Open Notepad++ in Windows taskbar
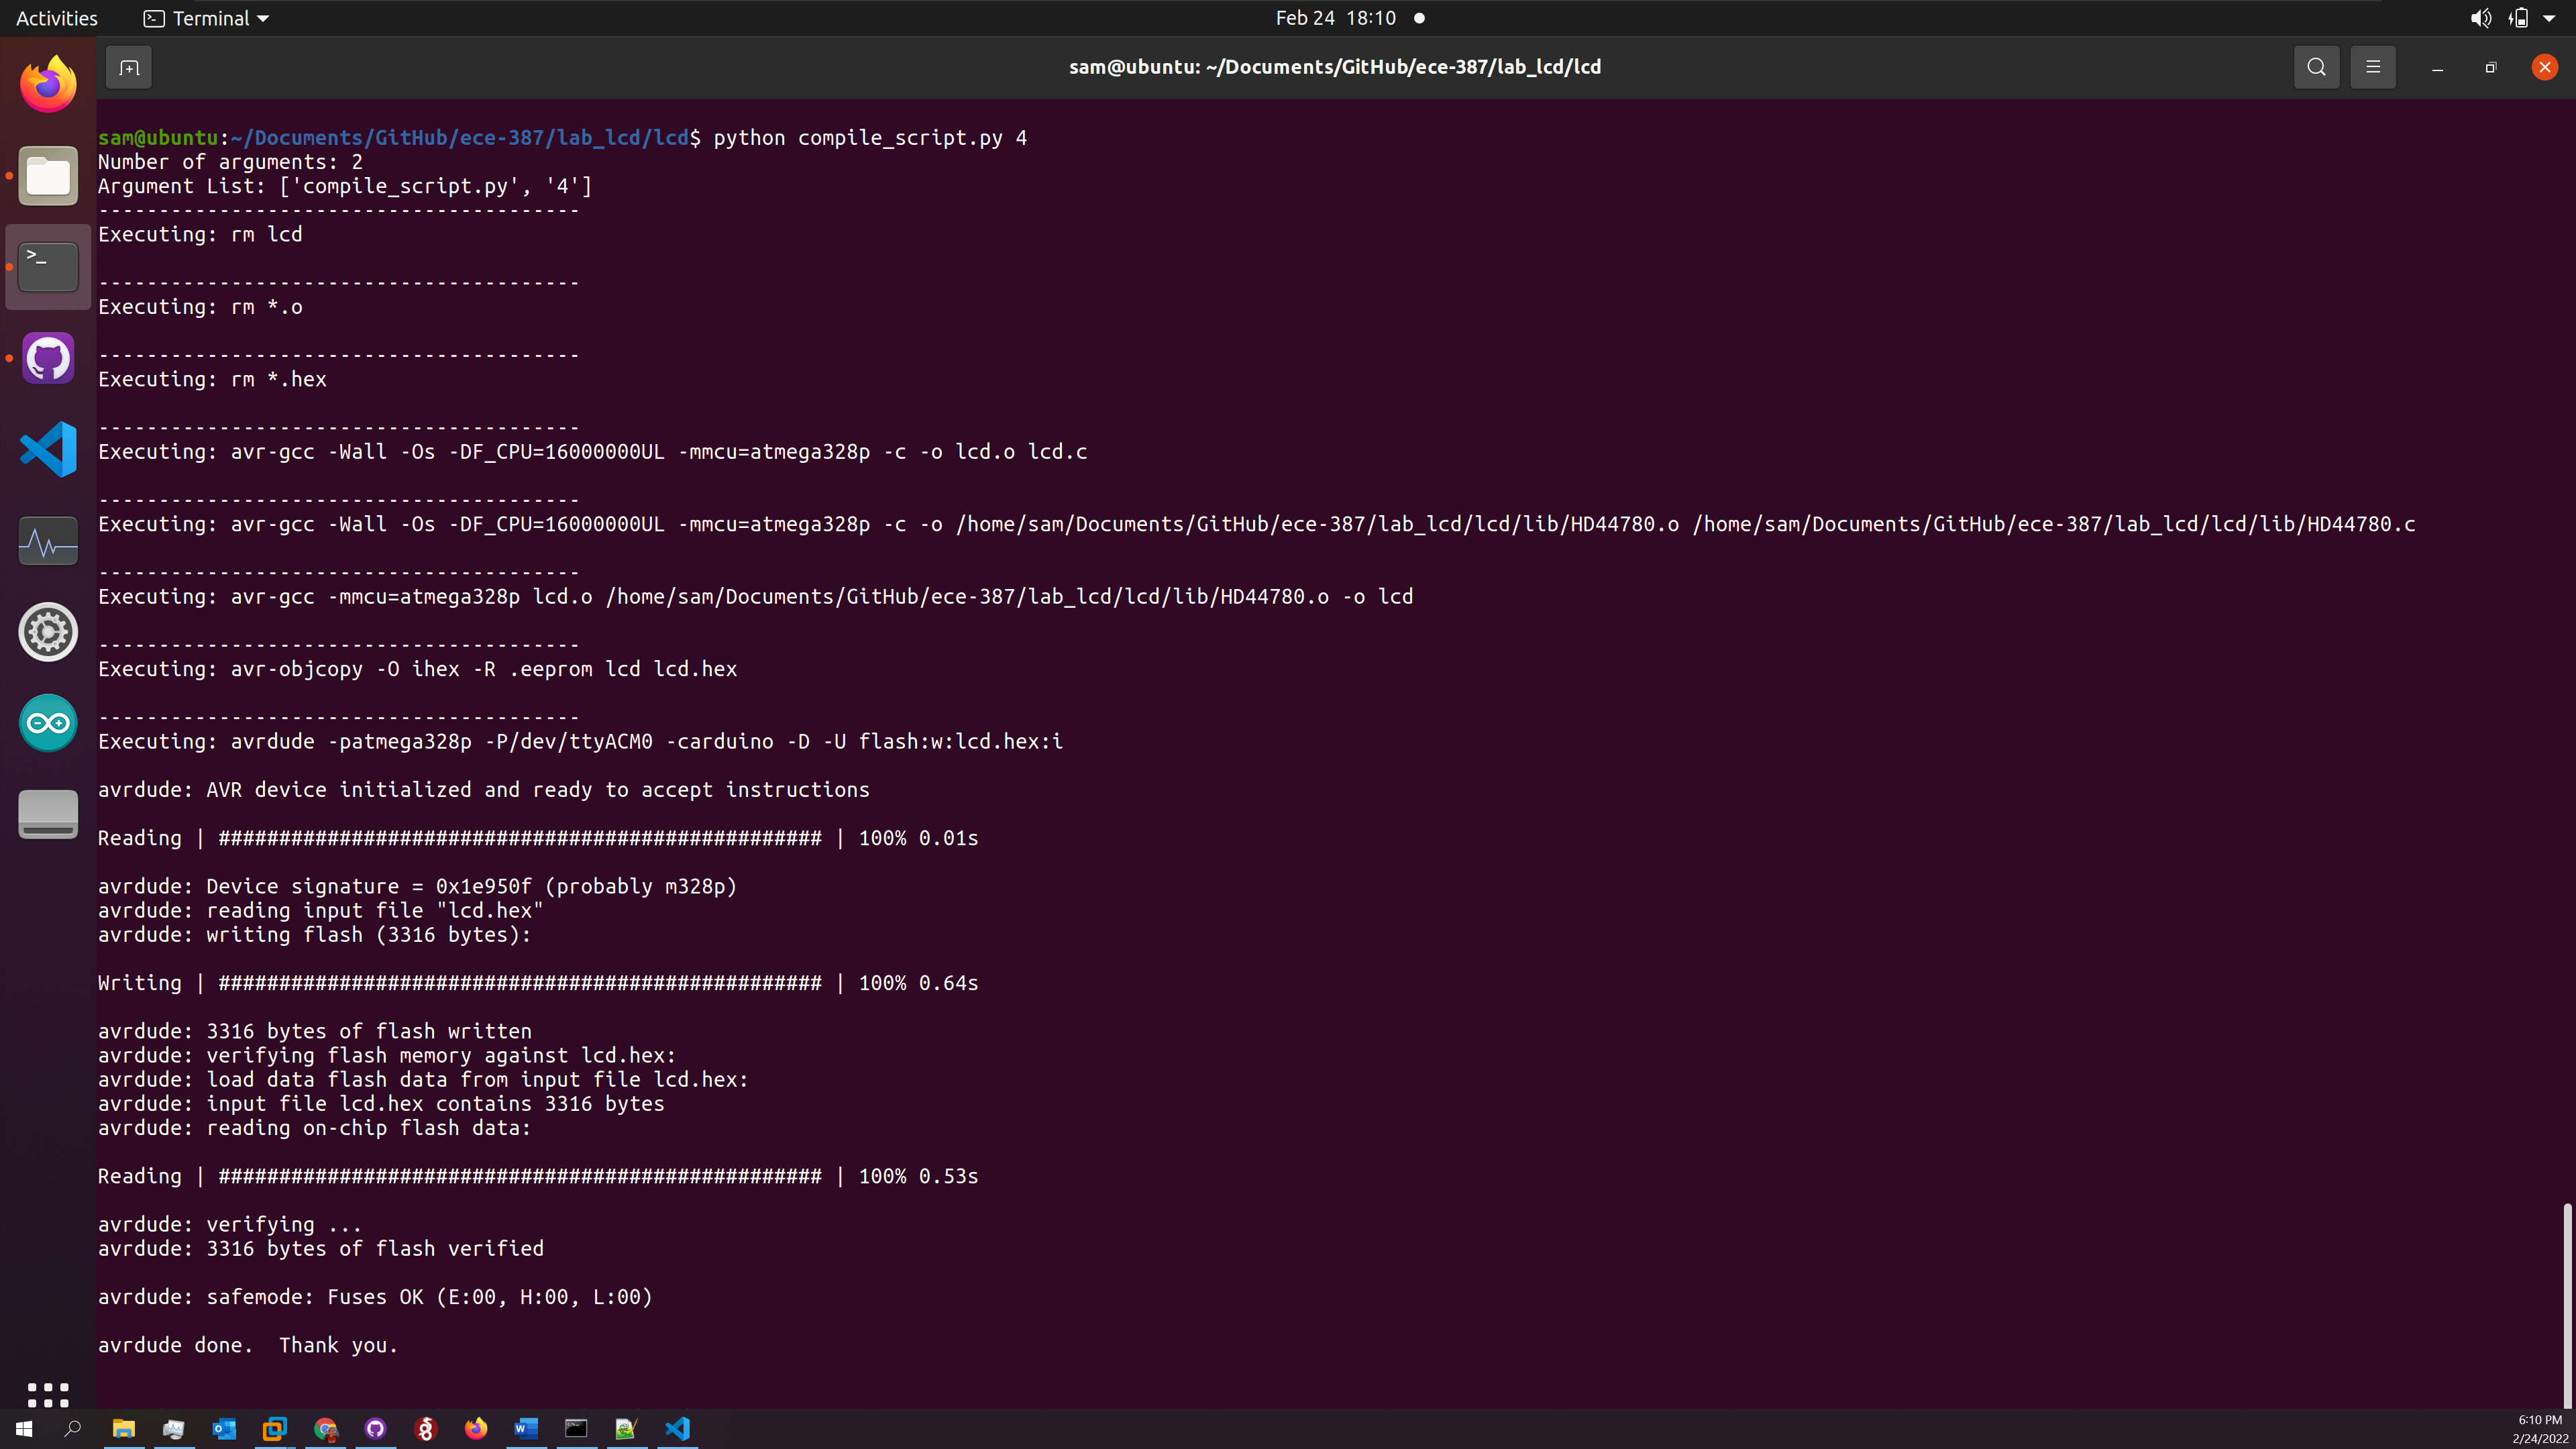The width and height of the screenshot is (2576, 1449). [x=626, y=1429]
